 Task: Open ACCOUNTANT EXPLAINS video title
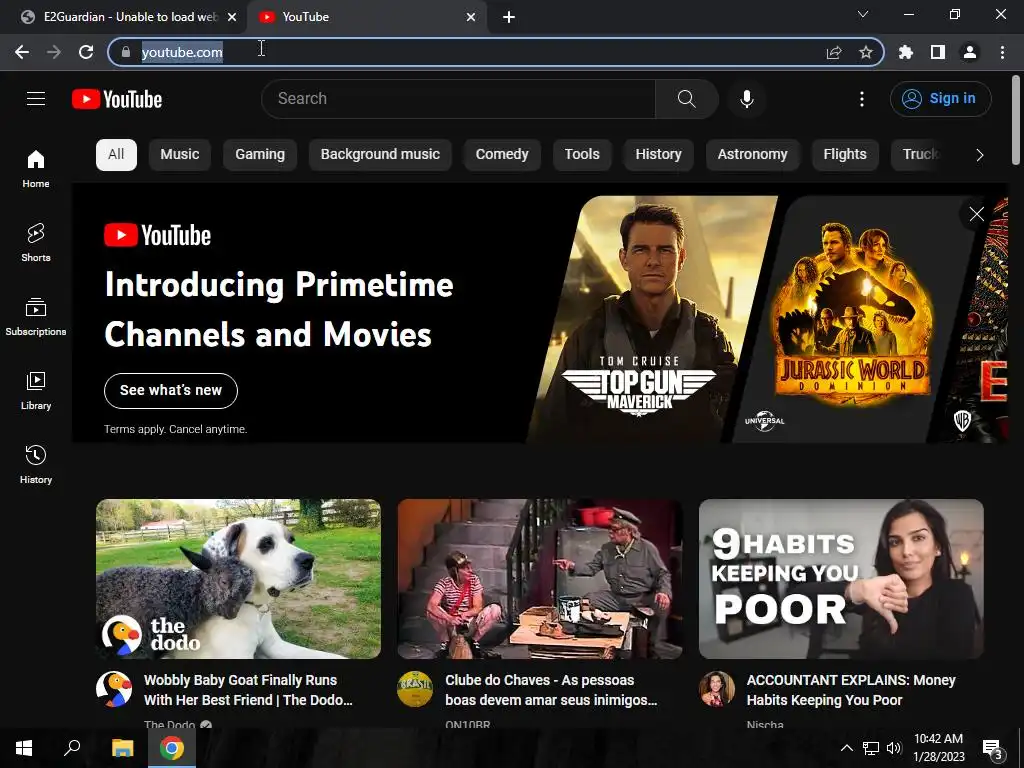851,690
